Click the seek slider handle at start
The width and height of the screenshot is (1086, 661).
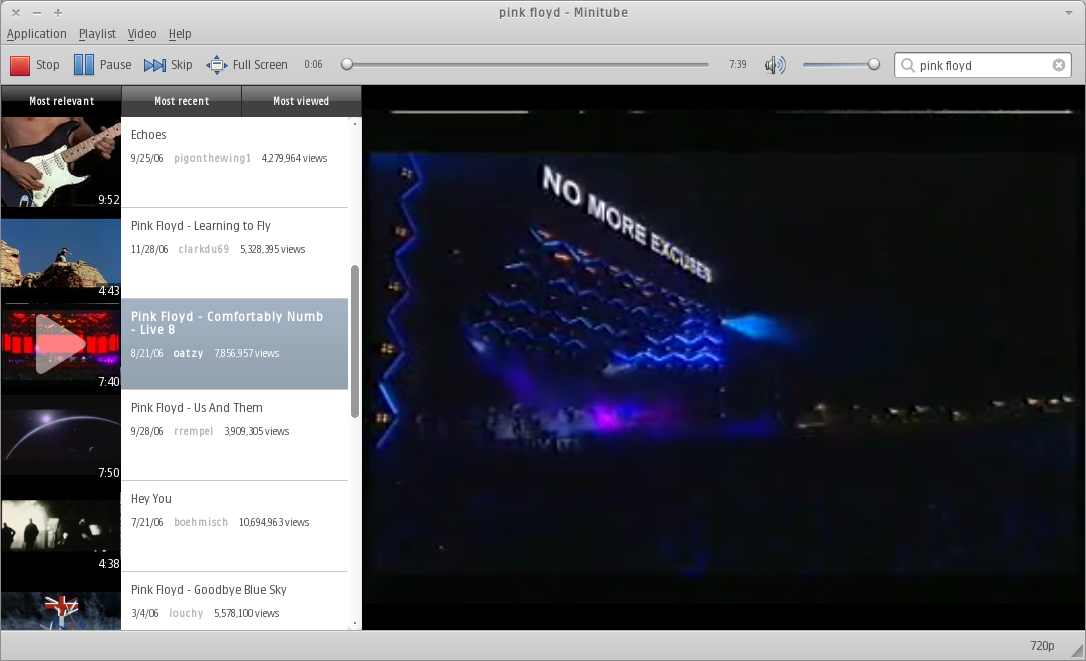347,64
